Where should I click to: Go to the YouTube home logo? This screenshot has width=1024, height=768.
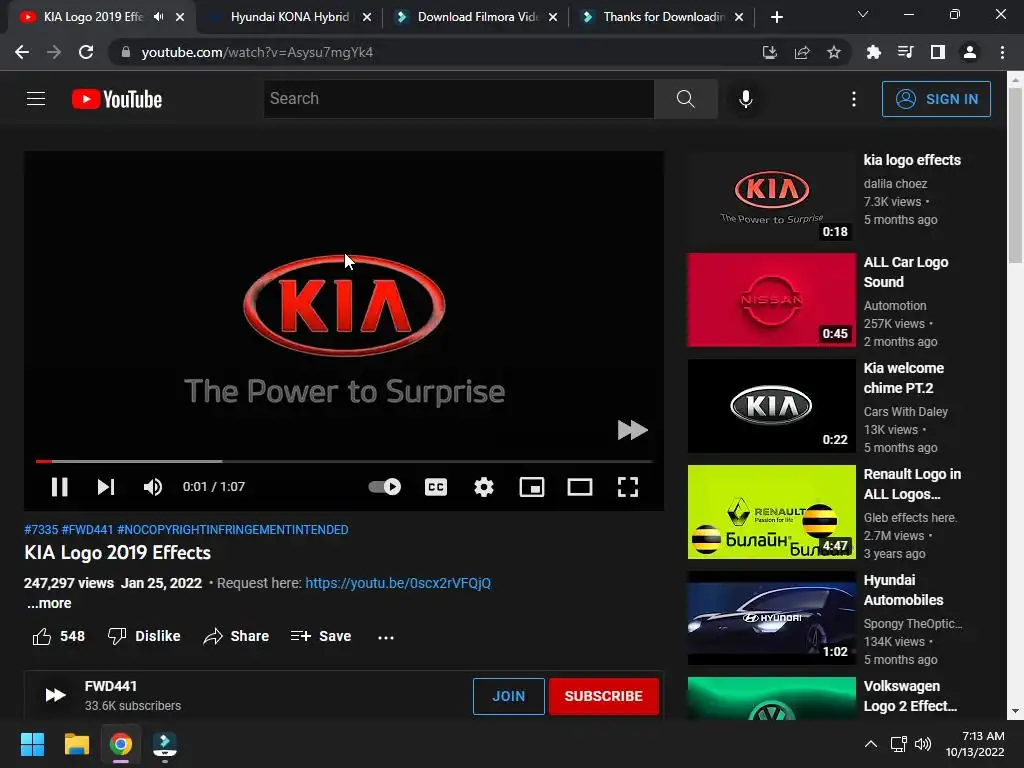(117, 99)
